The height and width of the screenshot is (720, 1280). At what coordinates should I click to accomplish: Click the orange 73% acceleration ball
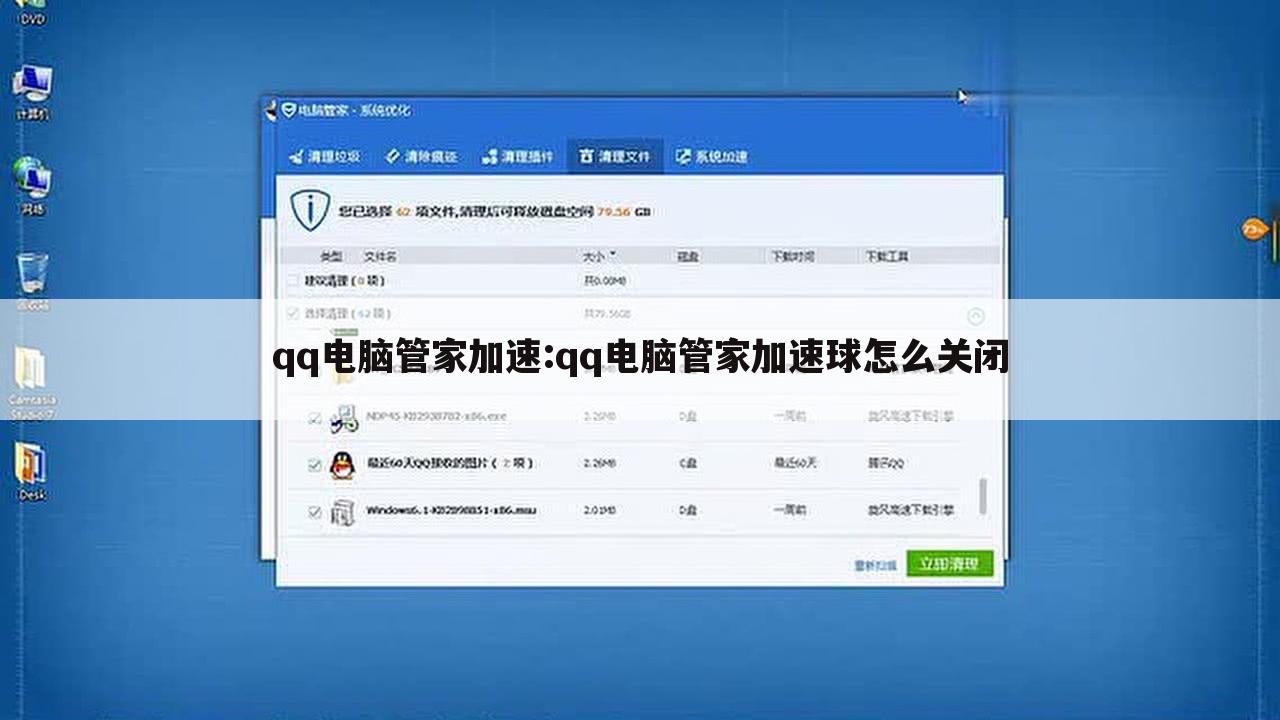point(1253,230)
